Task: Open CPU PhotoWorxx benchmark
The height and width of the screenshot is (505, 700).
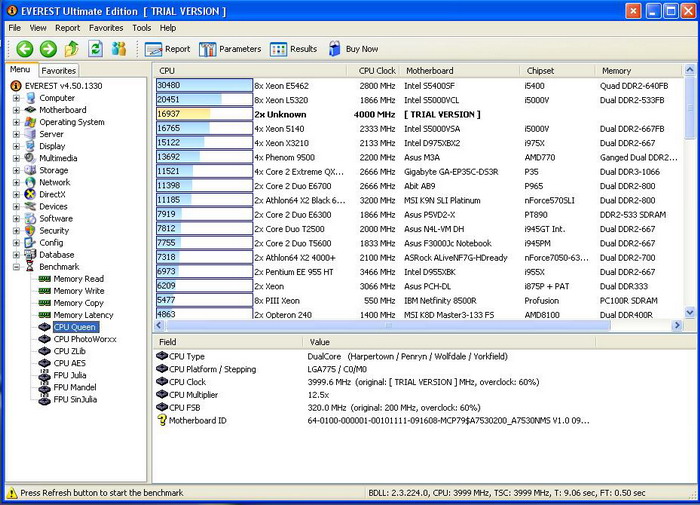Action: [85, 339]
